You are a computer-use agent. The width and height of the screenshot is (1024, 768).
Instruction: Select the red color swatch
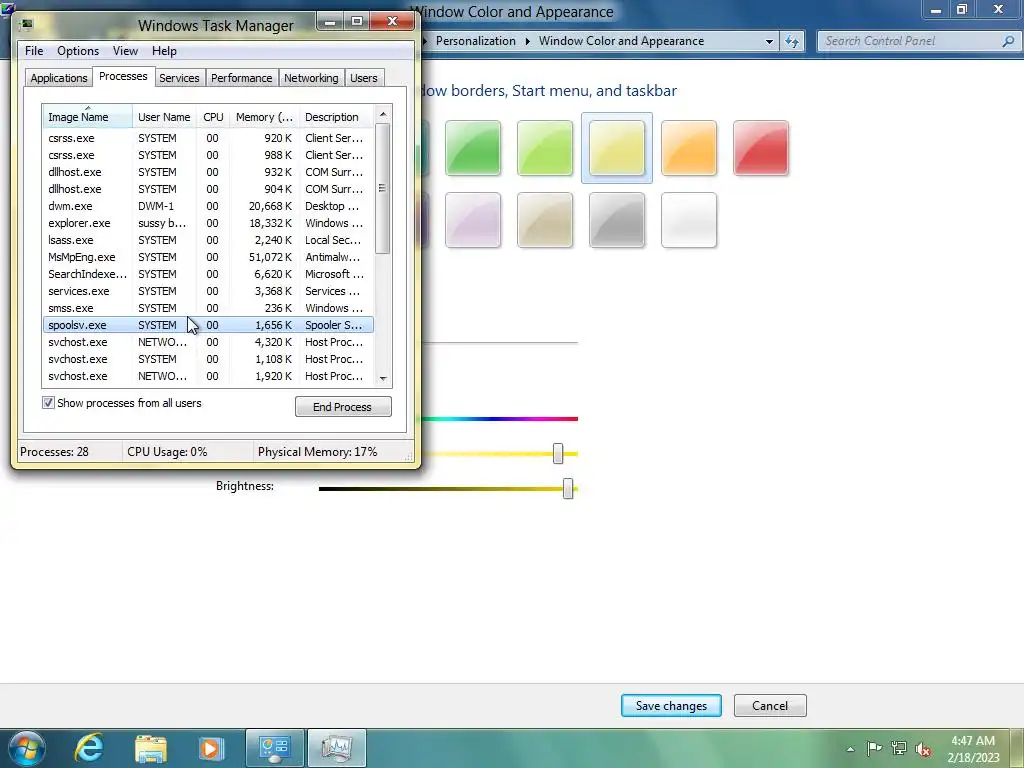761,148
